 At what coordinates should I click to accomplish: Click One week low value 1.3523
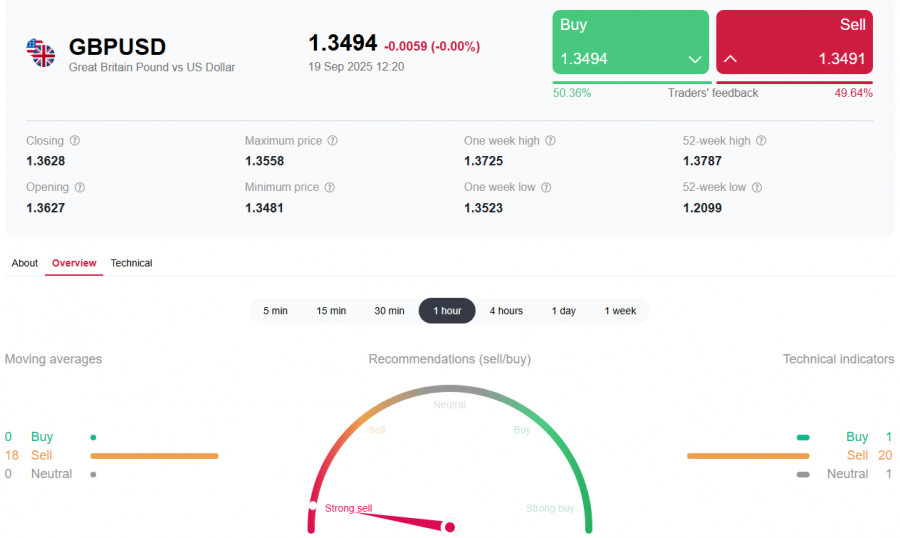click(483, 208)
